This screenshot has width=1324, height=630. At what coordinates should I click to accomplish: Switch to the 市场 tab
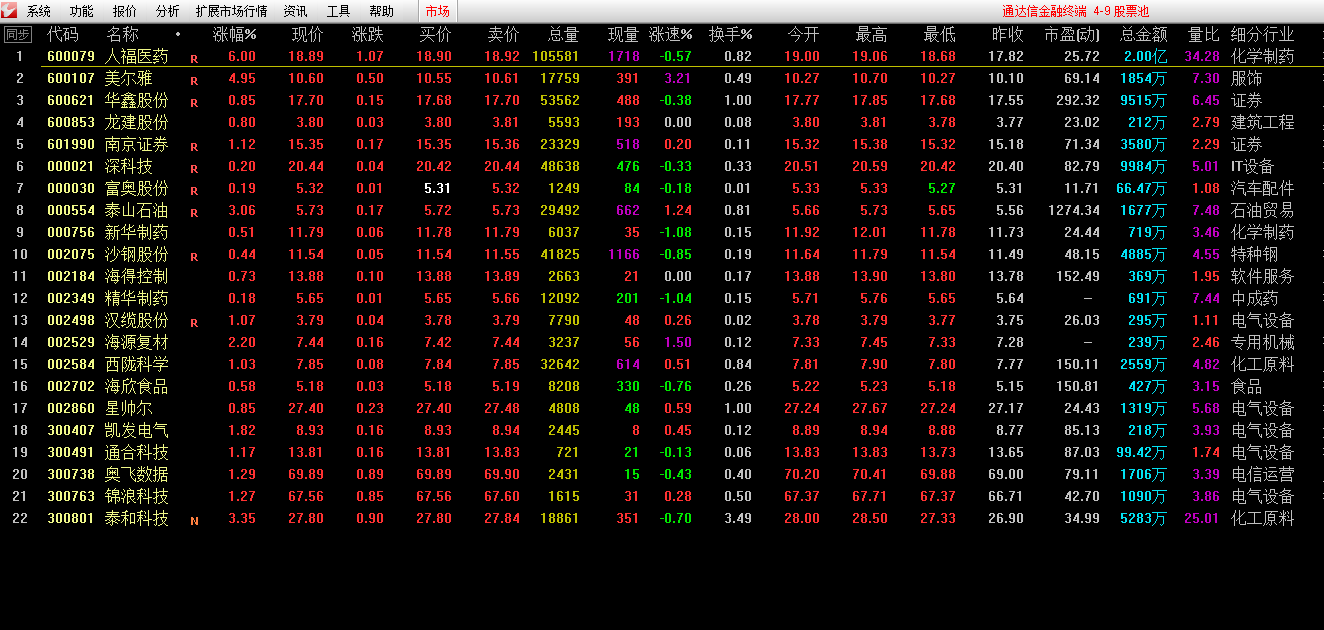pos(438,12)
